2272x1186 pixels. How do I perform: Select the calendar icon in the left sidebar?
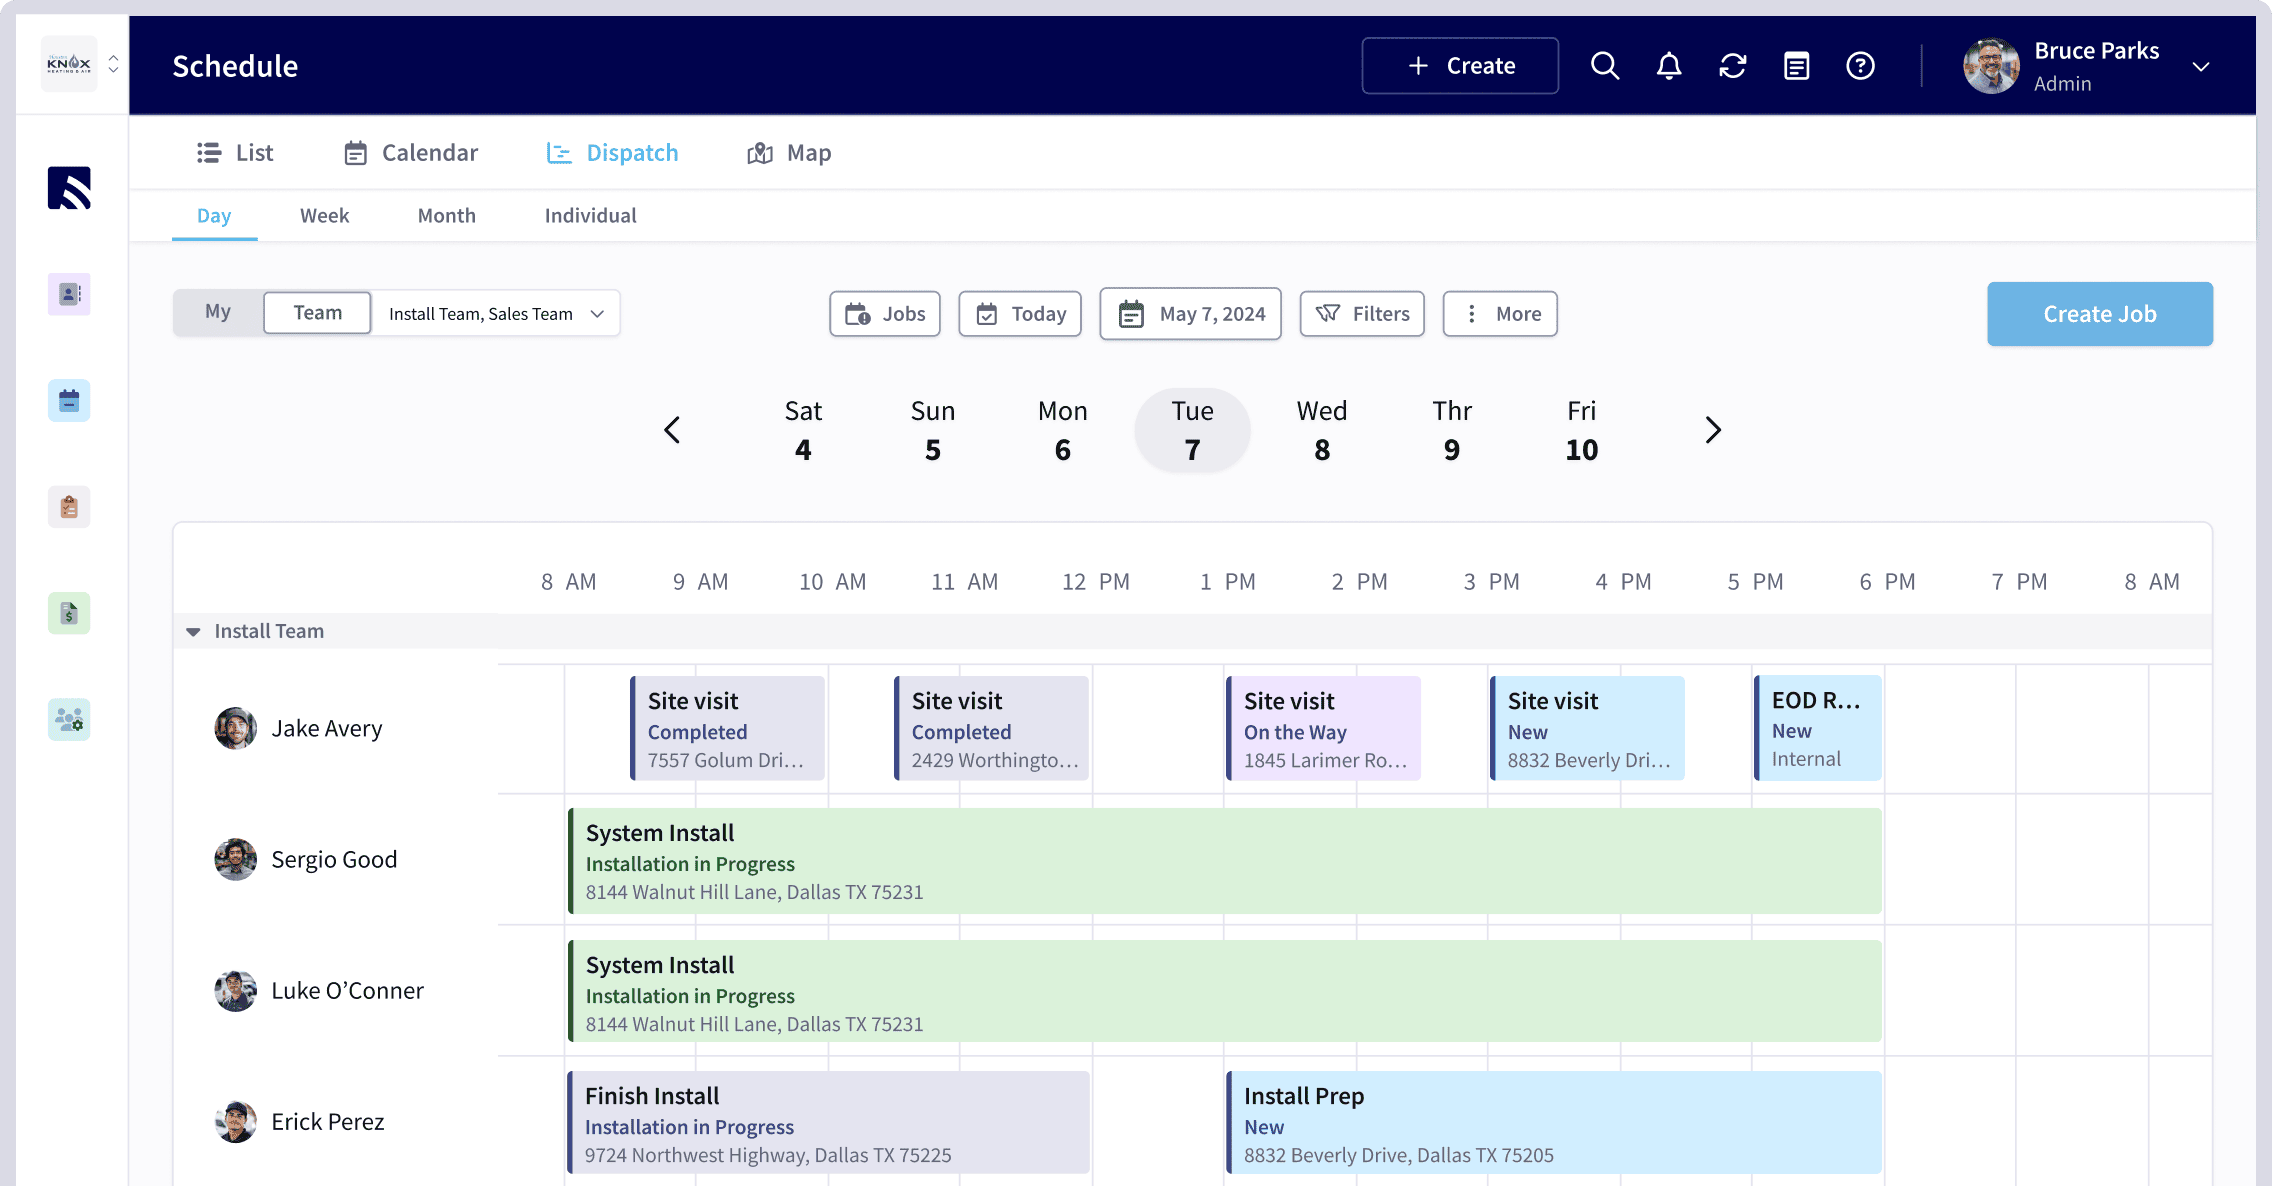pos(68,400)
